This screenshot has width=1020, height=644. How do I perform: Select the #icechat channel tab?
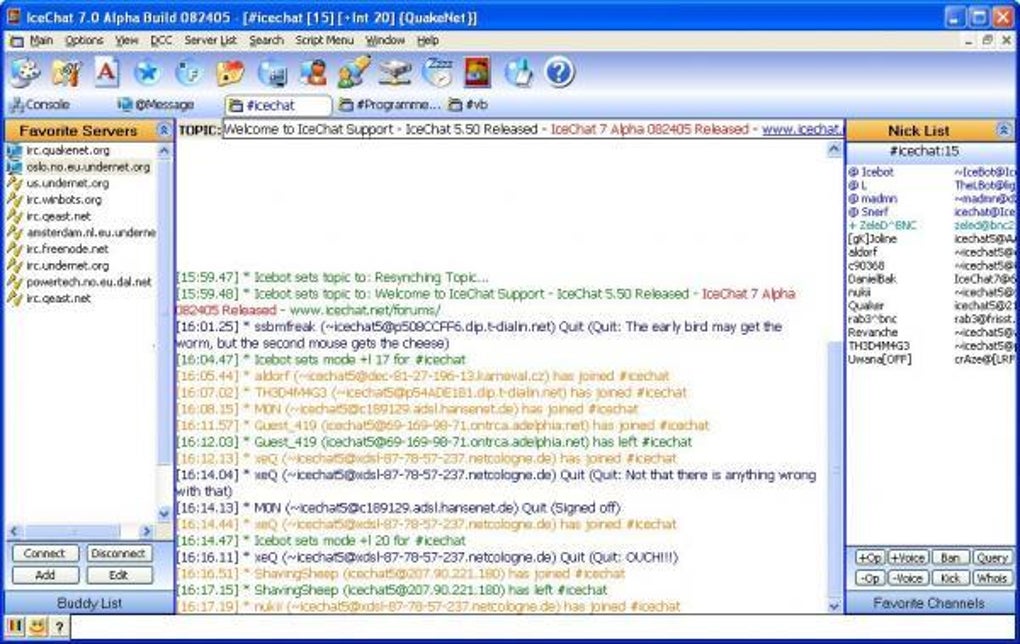278,105
